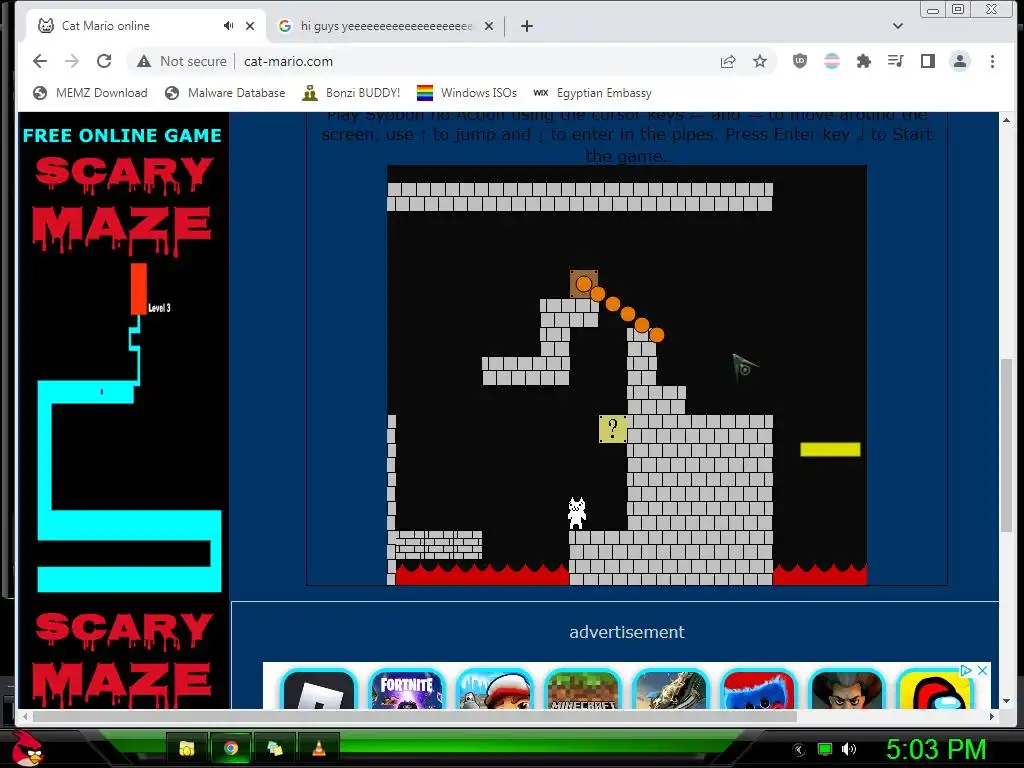Click the 5:03 PM clock
The height and width of the screenshot is (768, 1024).
[x=936, y=749]
